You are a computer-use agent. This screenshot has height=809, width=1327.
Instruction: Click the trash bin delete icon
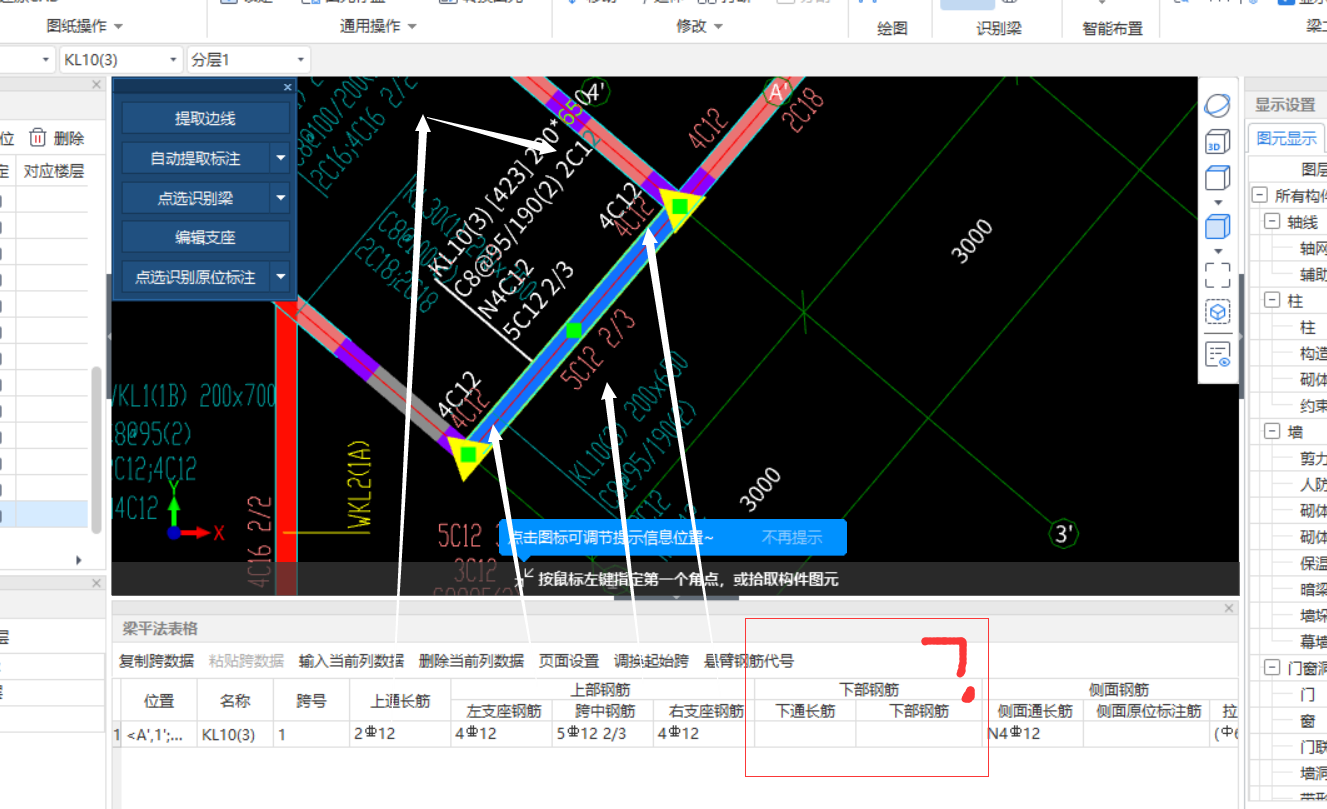(38, 137)
